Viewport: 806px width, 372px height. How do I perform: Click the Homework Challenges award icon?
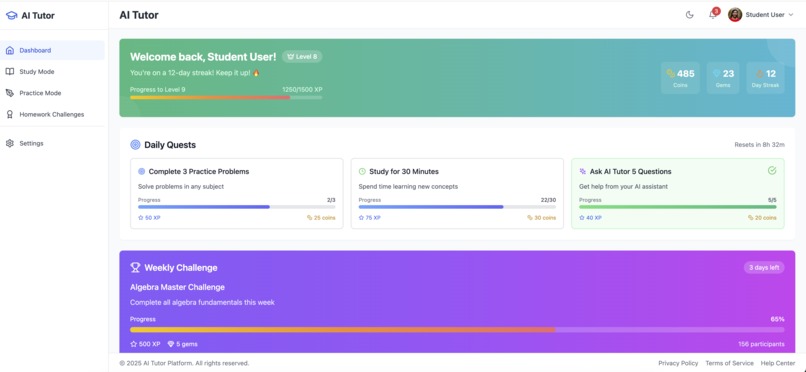9,114
